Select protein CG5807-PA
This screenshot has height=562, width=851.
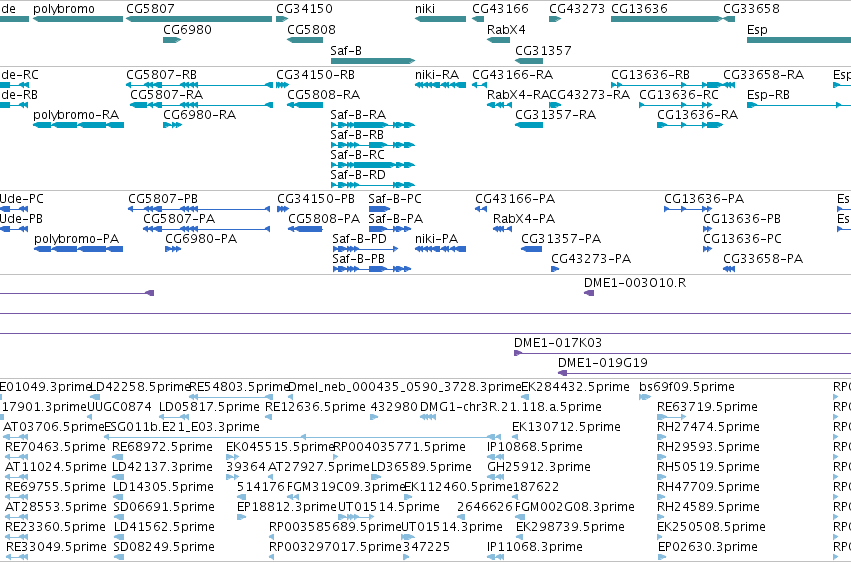[179, 219]
